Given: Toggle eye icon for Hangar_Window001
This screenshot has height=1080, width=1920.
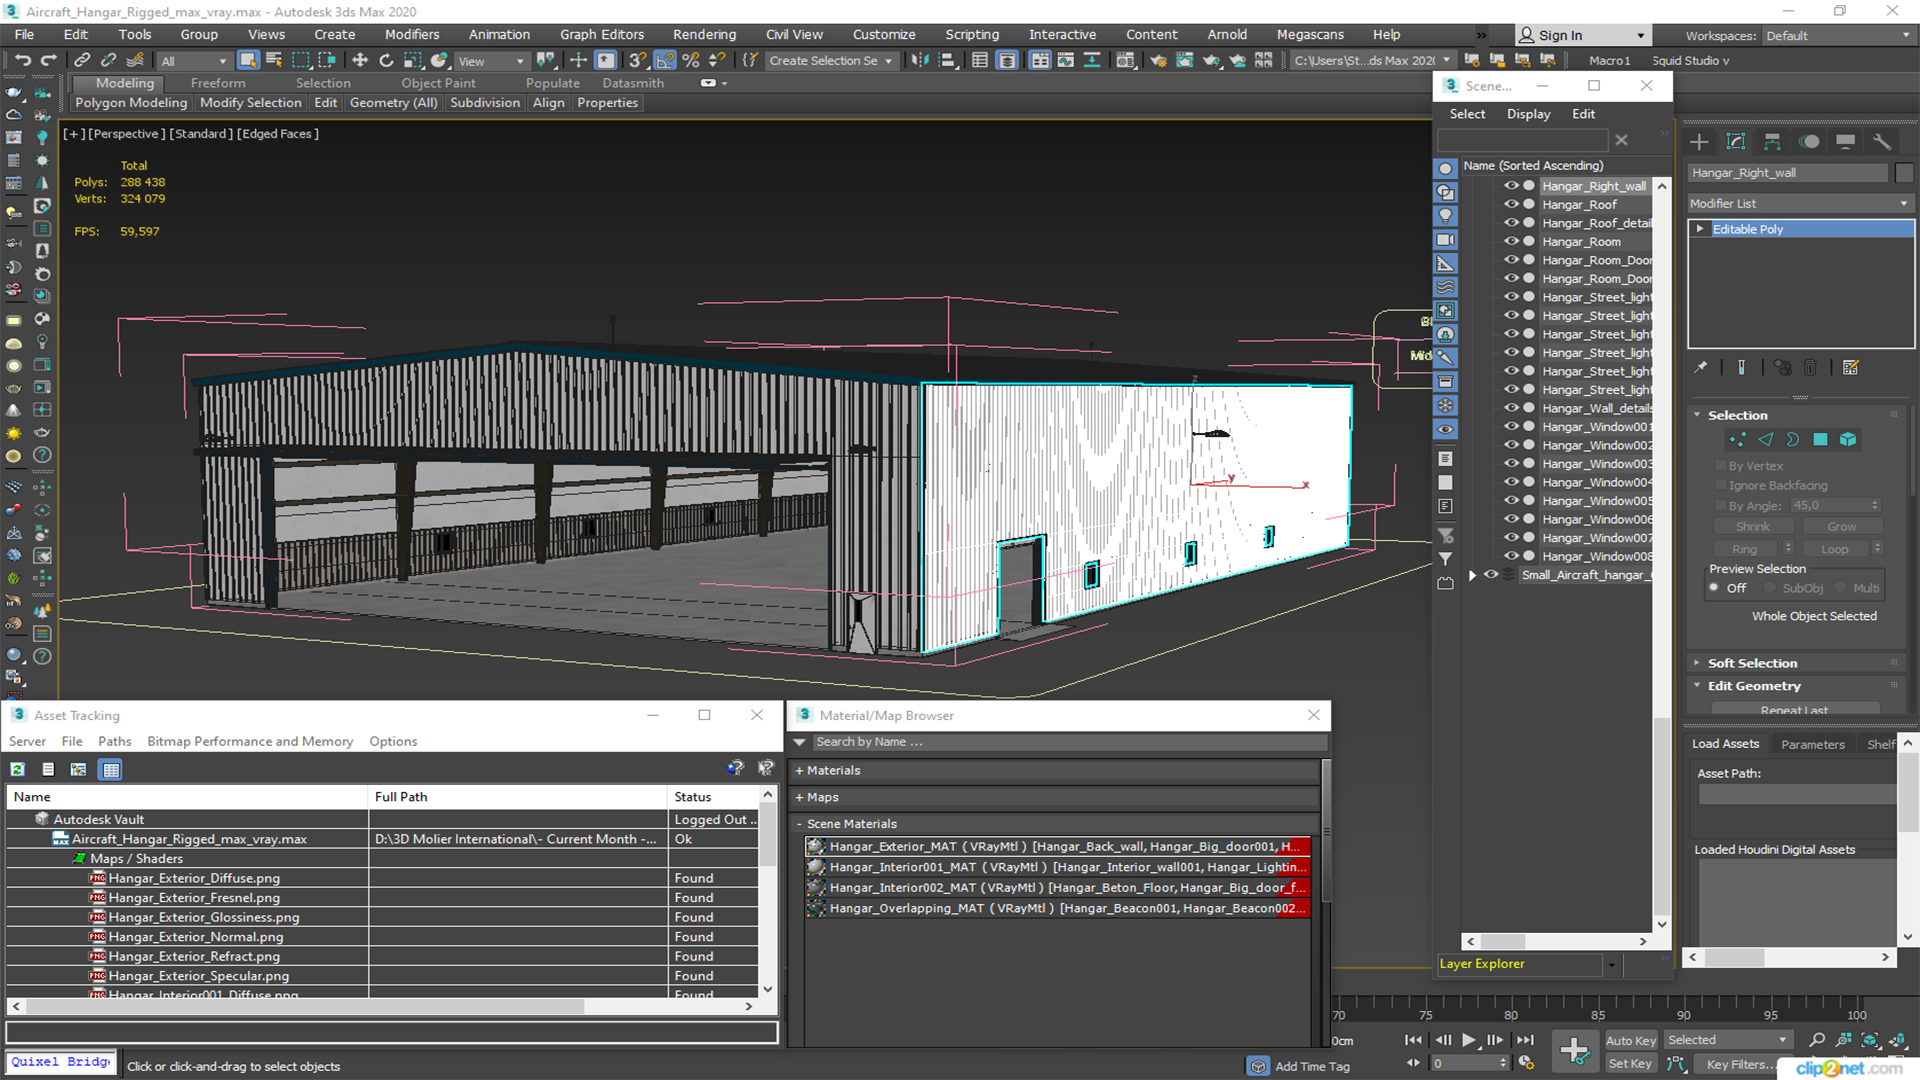Looking at the screenshot, I should 1511,426.
